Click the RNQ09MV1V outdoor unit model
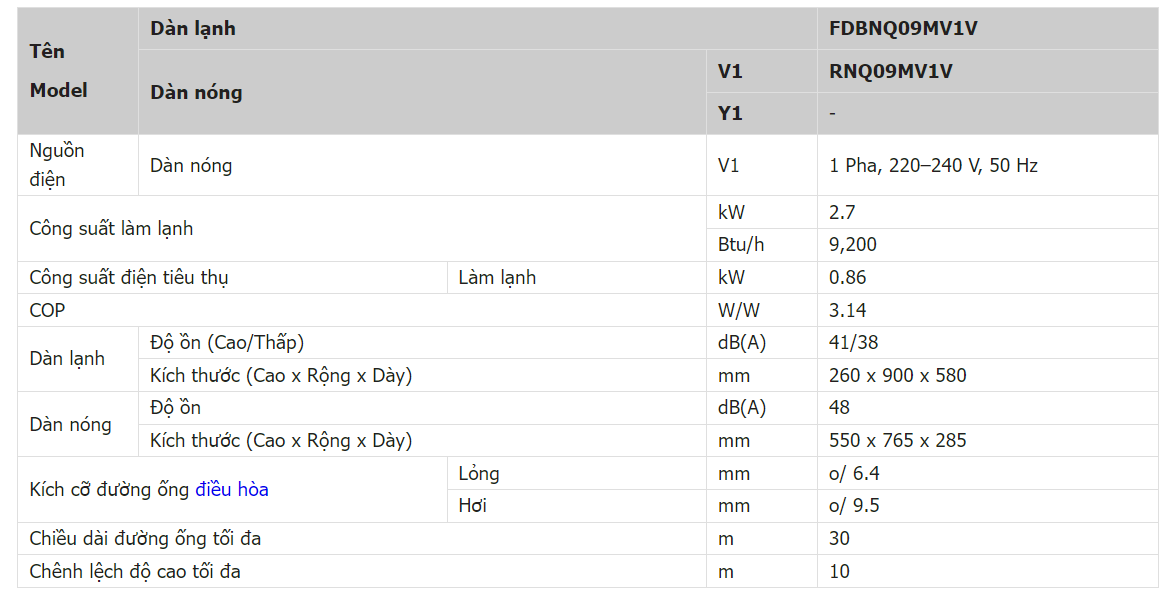1165x597 pixels. tap(890, 72)
